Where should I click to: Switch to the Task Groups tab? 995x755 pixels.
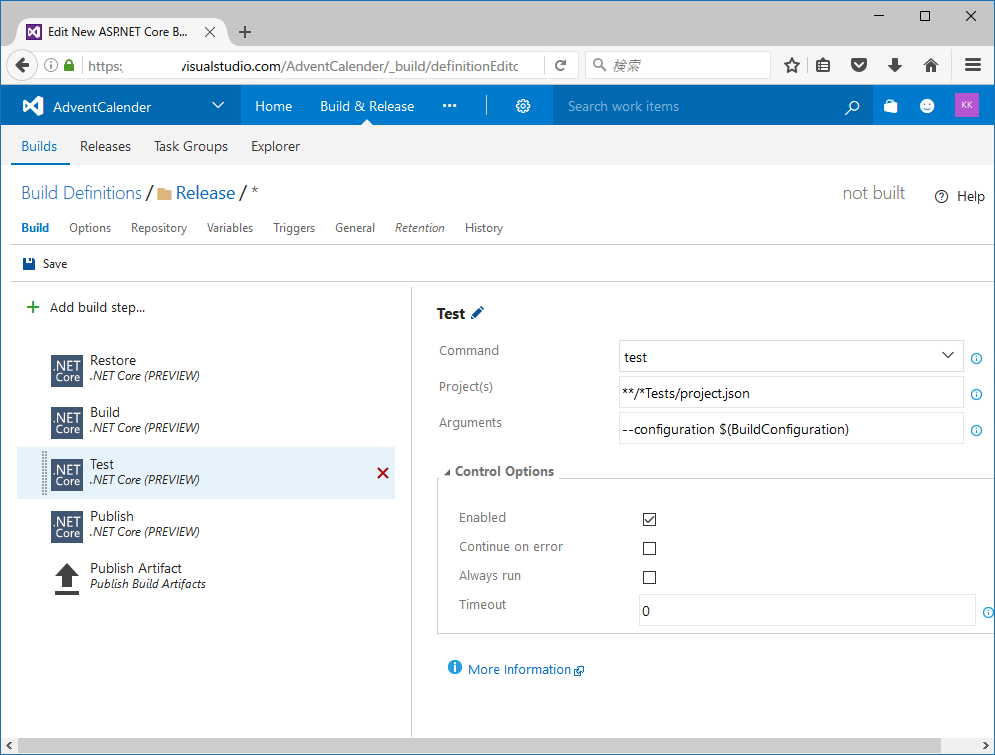coord(190,147)
